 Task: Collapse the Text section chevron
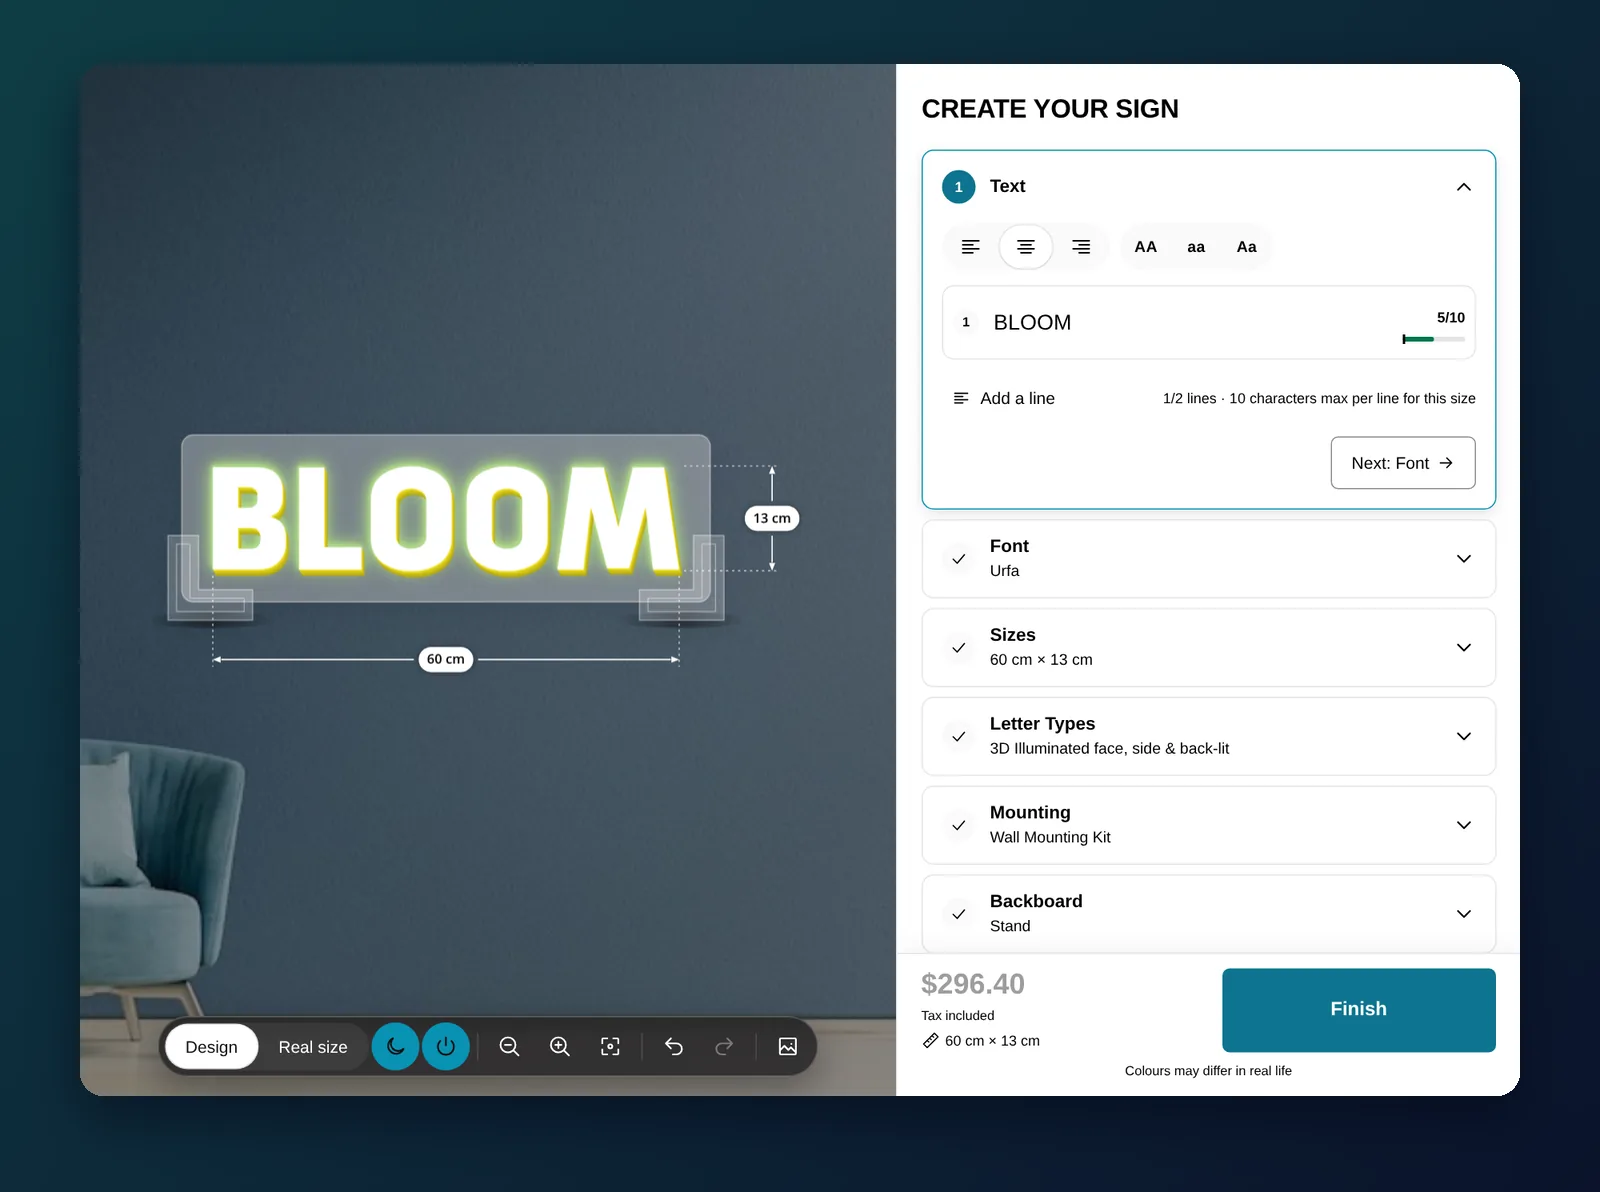(1464, 187)
